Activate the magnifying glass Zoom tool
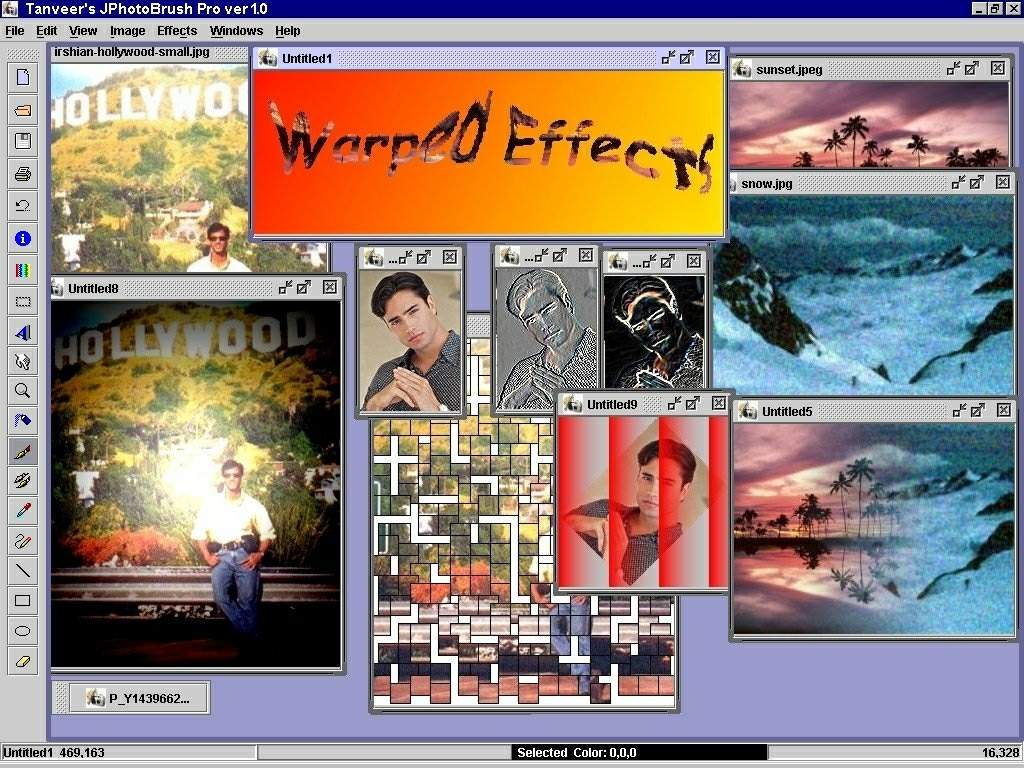Viewport: 1024px width, 768px height. [x=23, y=391]
